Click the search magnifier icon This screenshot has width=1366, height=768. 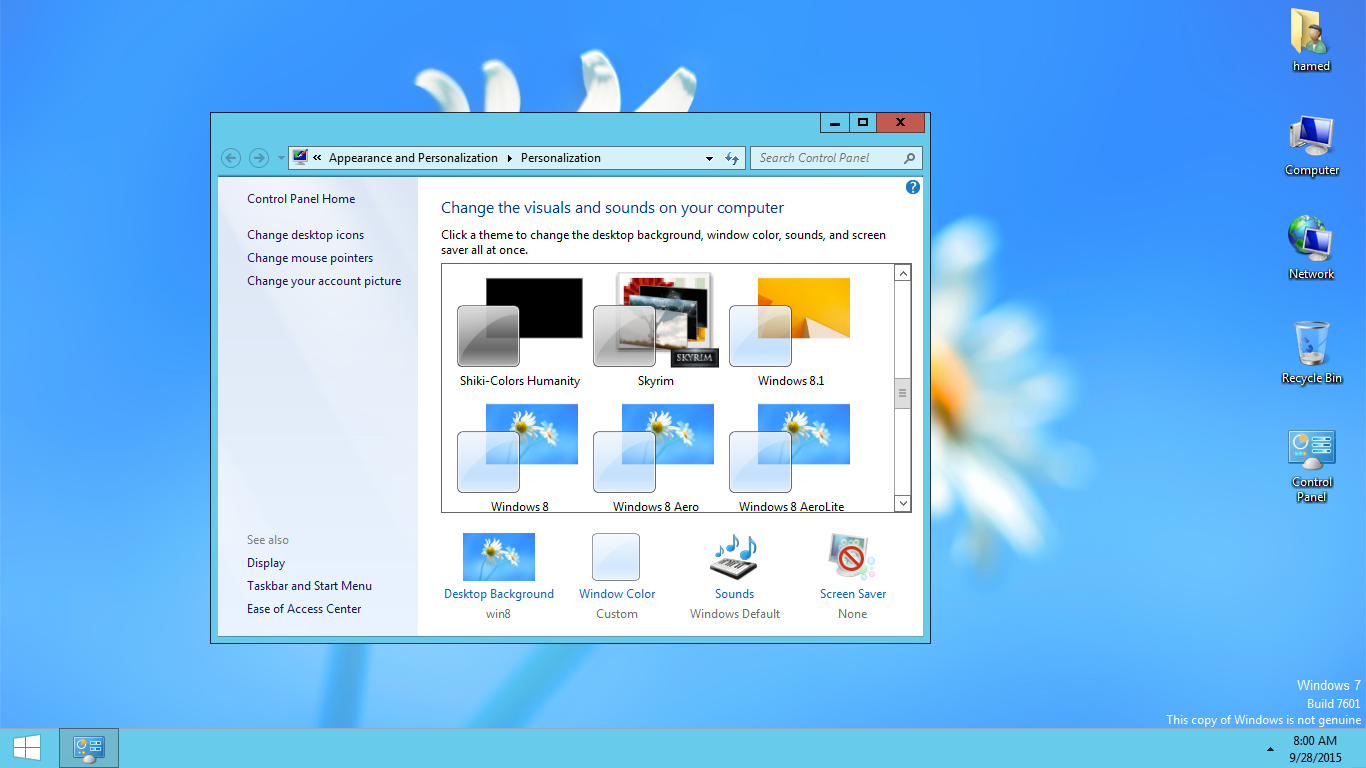tap(909, 158)
